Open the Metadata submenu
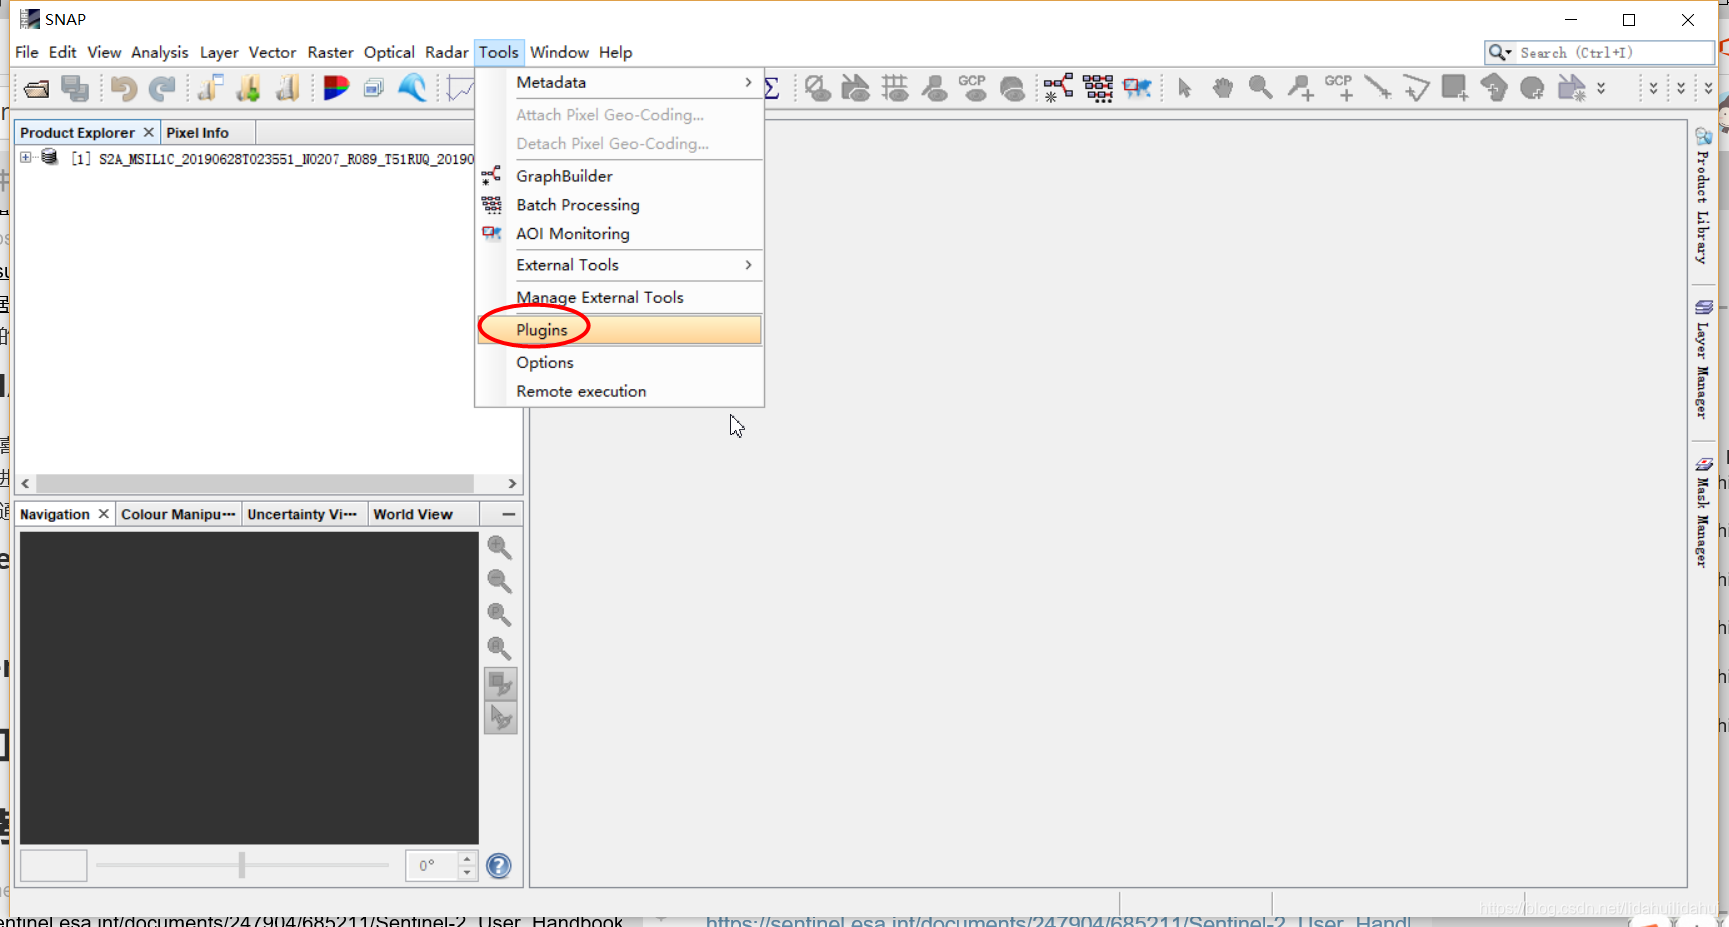Screen dimensions: 1729x927 click(620, 83)
